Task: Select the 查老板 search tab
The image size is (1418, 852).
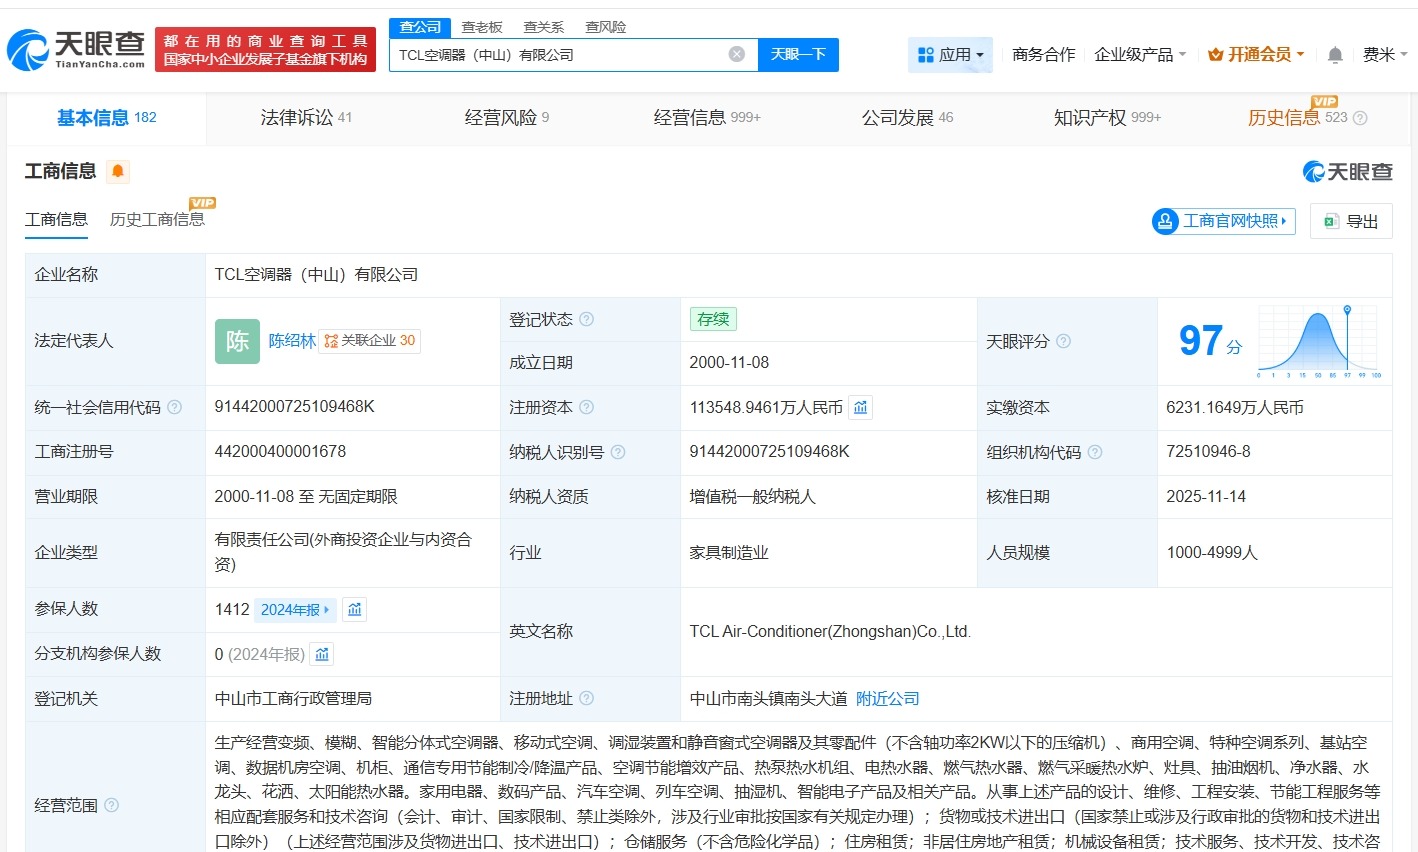Action: (482, 27)
